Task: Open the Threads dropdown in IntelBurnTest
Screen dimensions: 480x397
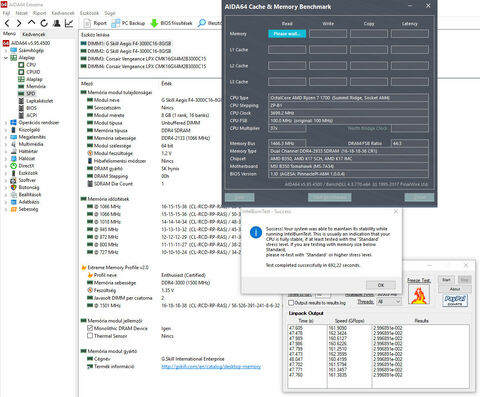Action: [389, 302]
